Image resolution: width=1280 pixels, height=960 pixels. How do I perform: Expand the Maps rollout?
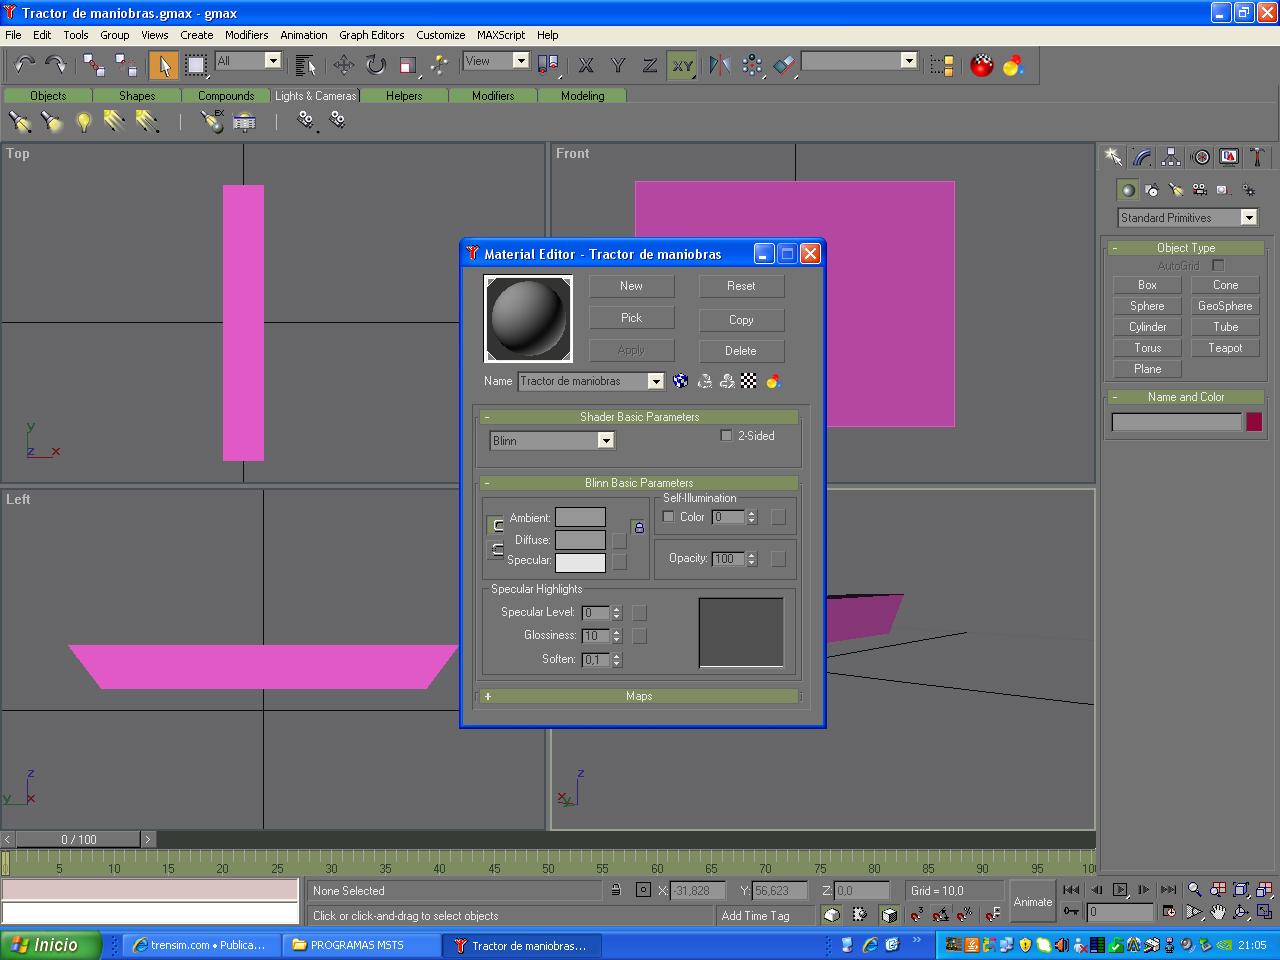click(639, 696)
